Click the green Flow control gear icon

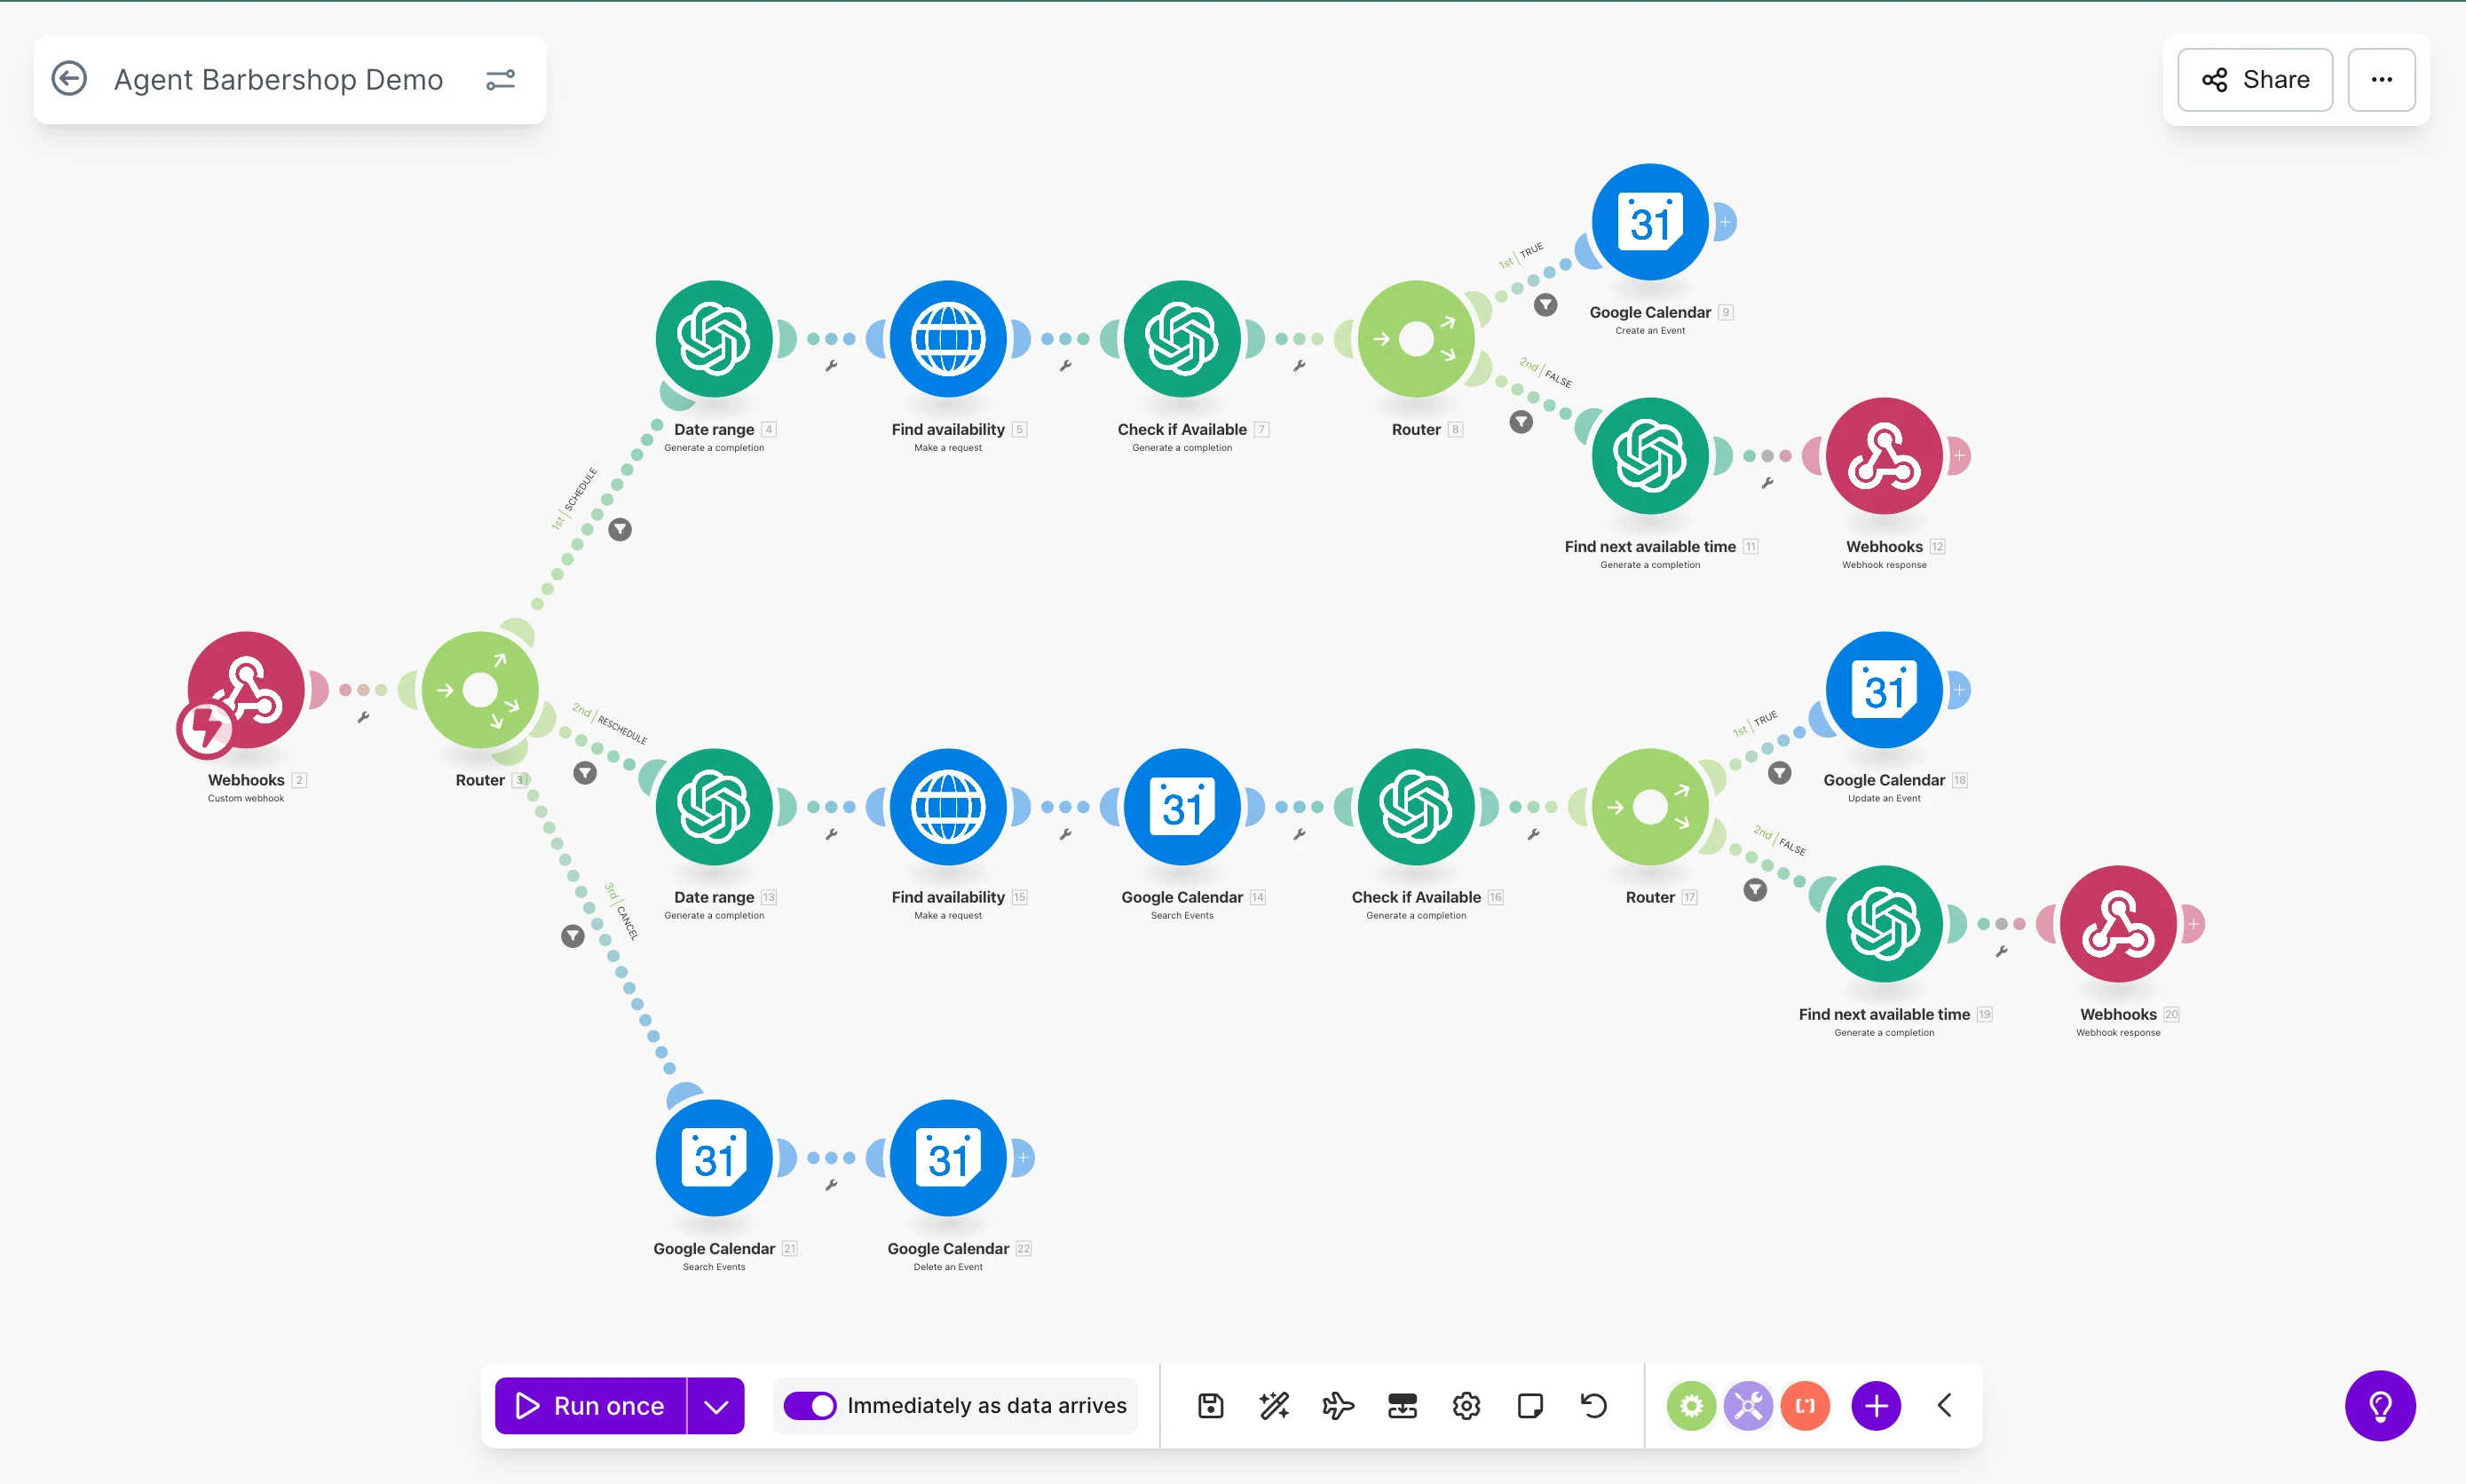pos(1691,1405)
